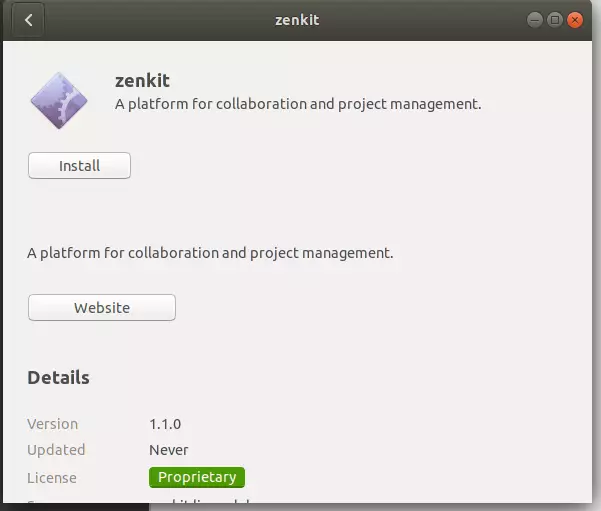The width and height of the screenshot is (601, 511).
Task: Click the description paragraph above the Website button
Action: [210, 253]
